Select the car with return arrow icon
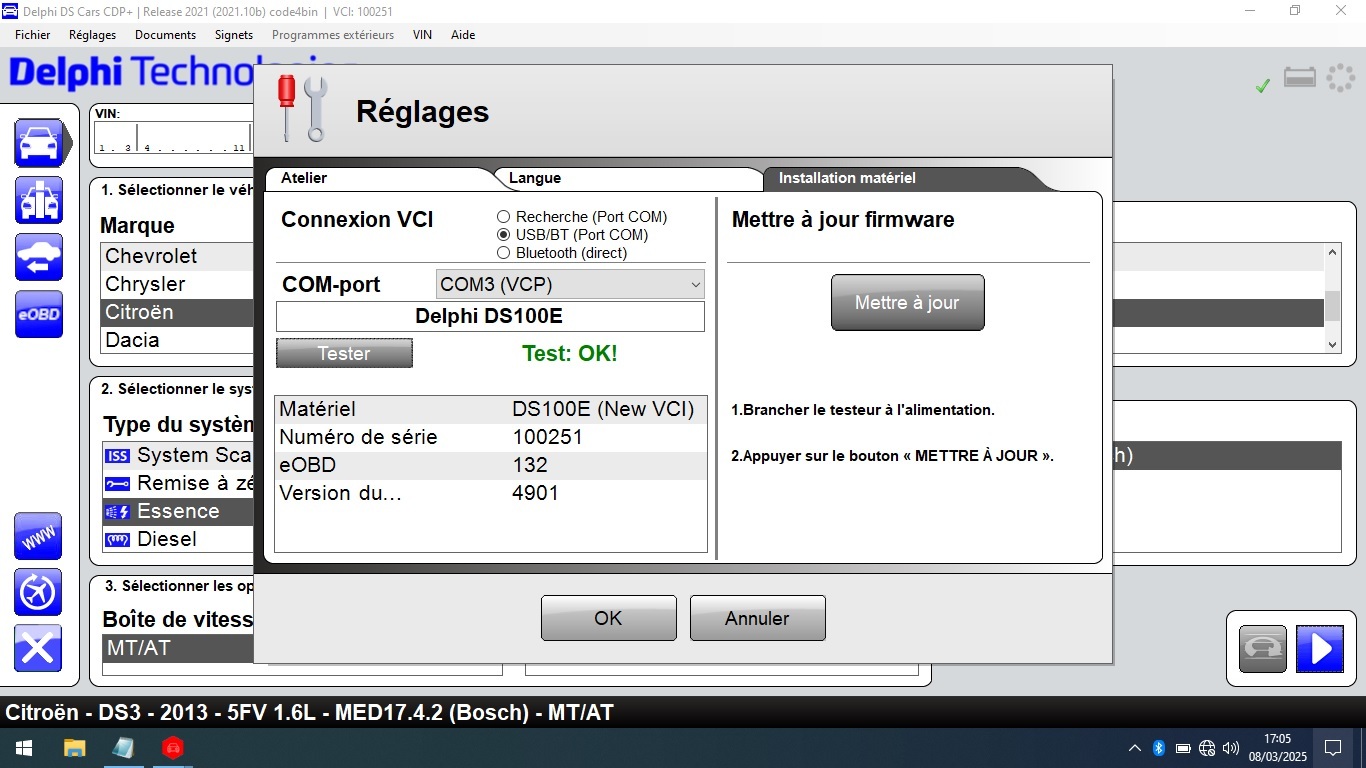This screenshot has height=768, width=1366. 39,257
